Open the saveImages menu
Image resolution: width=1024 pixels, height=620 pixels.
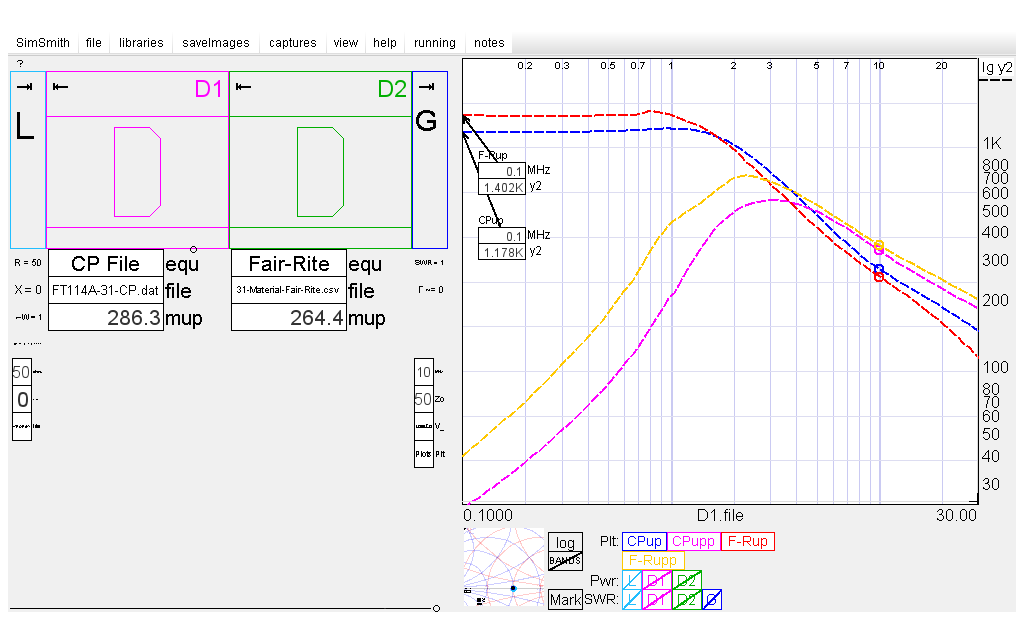click(216, 42)
